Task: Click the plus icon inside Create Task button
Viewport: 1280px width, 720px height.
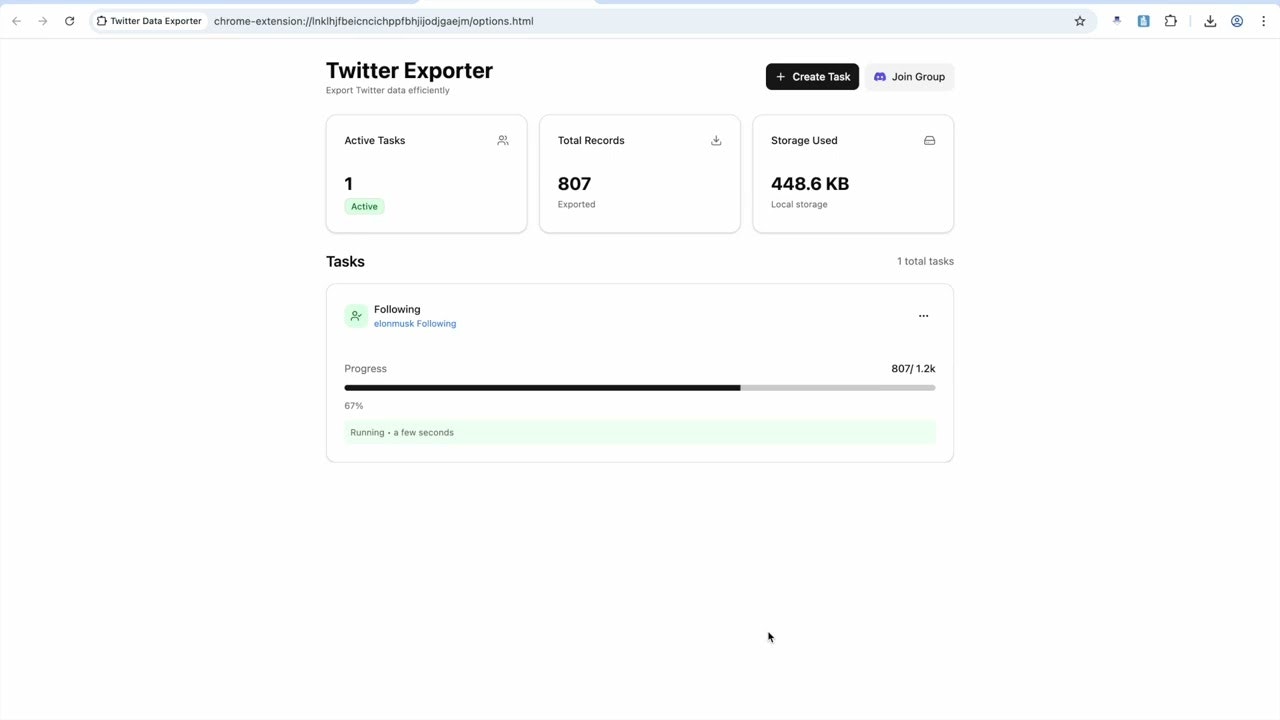Action: [781, 76]
